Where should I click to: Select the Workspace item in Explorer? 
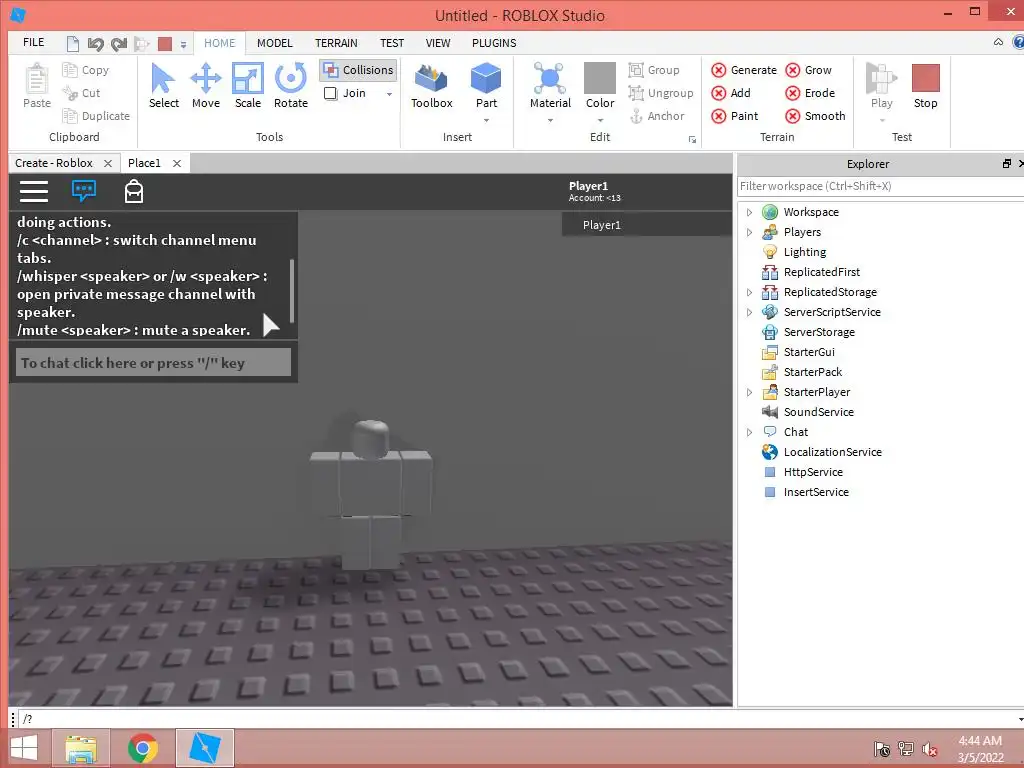811,212
